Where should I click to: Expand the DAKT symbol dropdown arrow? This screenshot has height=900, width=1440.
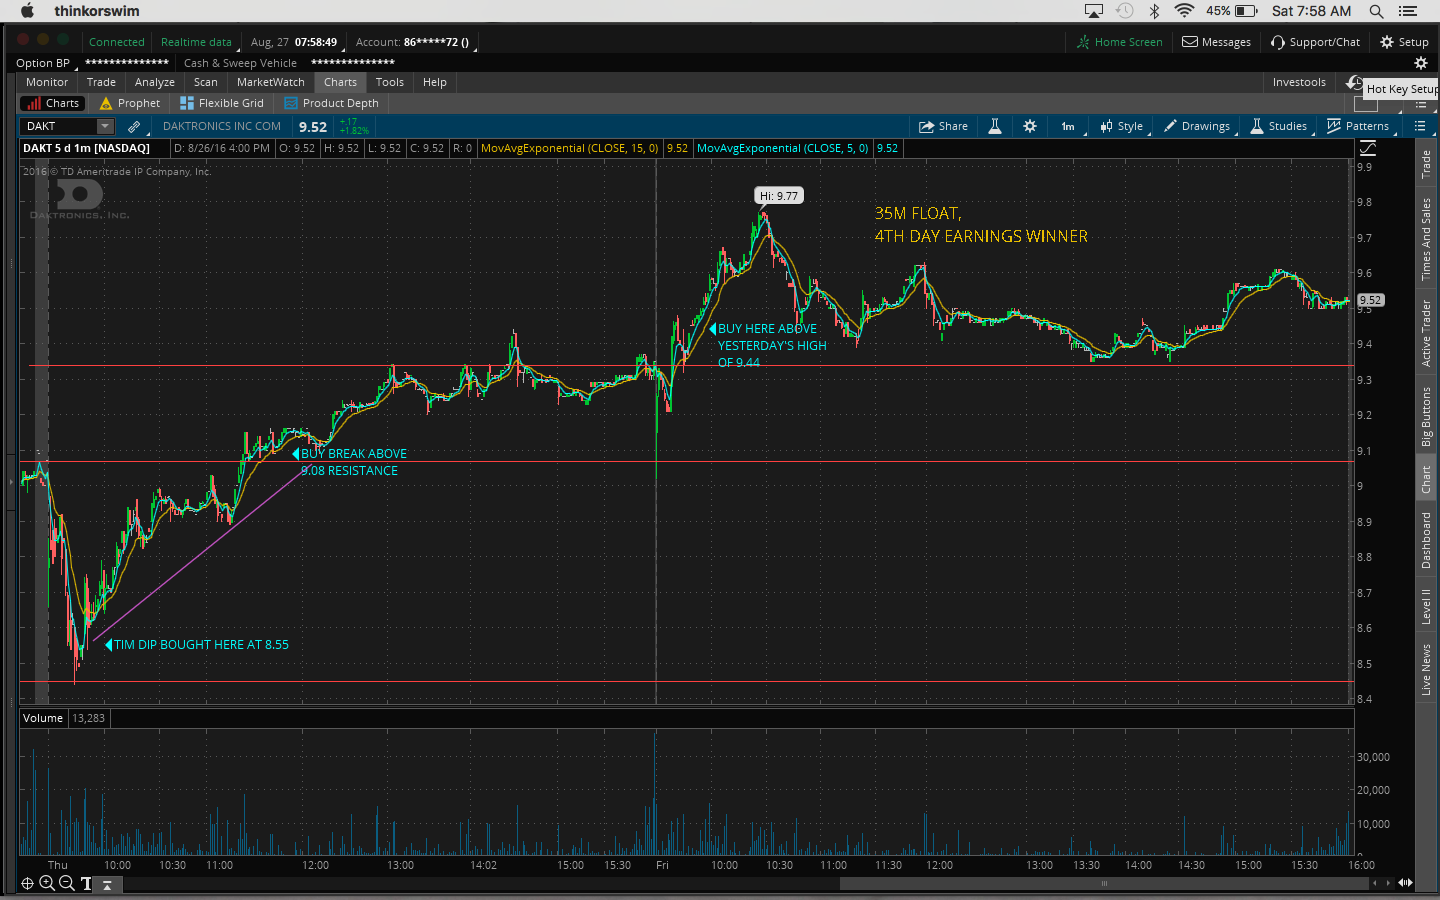[x=105, y=126]
